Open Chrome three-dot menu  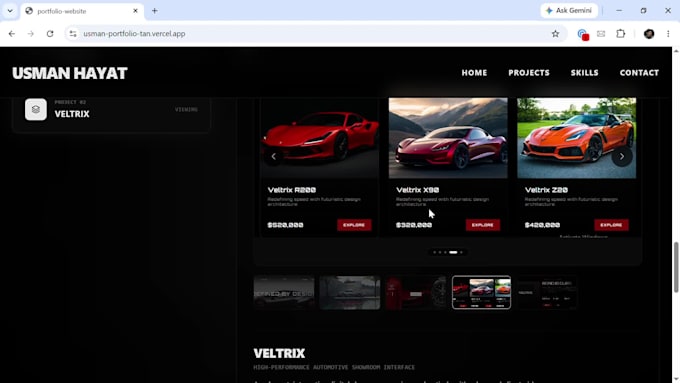pyautogui.click(x=668, y=34)
